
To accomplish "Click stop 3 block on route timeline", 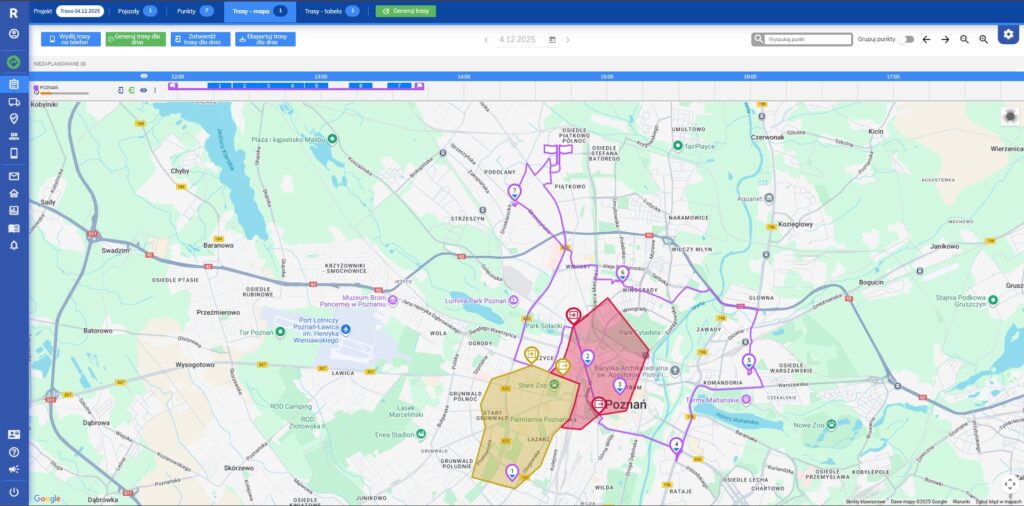I will [x=267, y=86].
